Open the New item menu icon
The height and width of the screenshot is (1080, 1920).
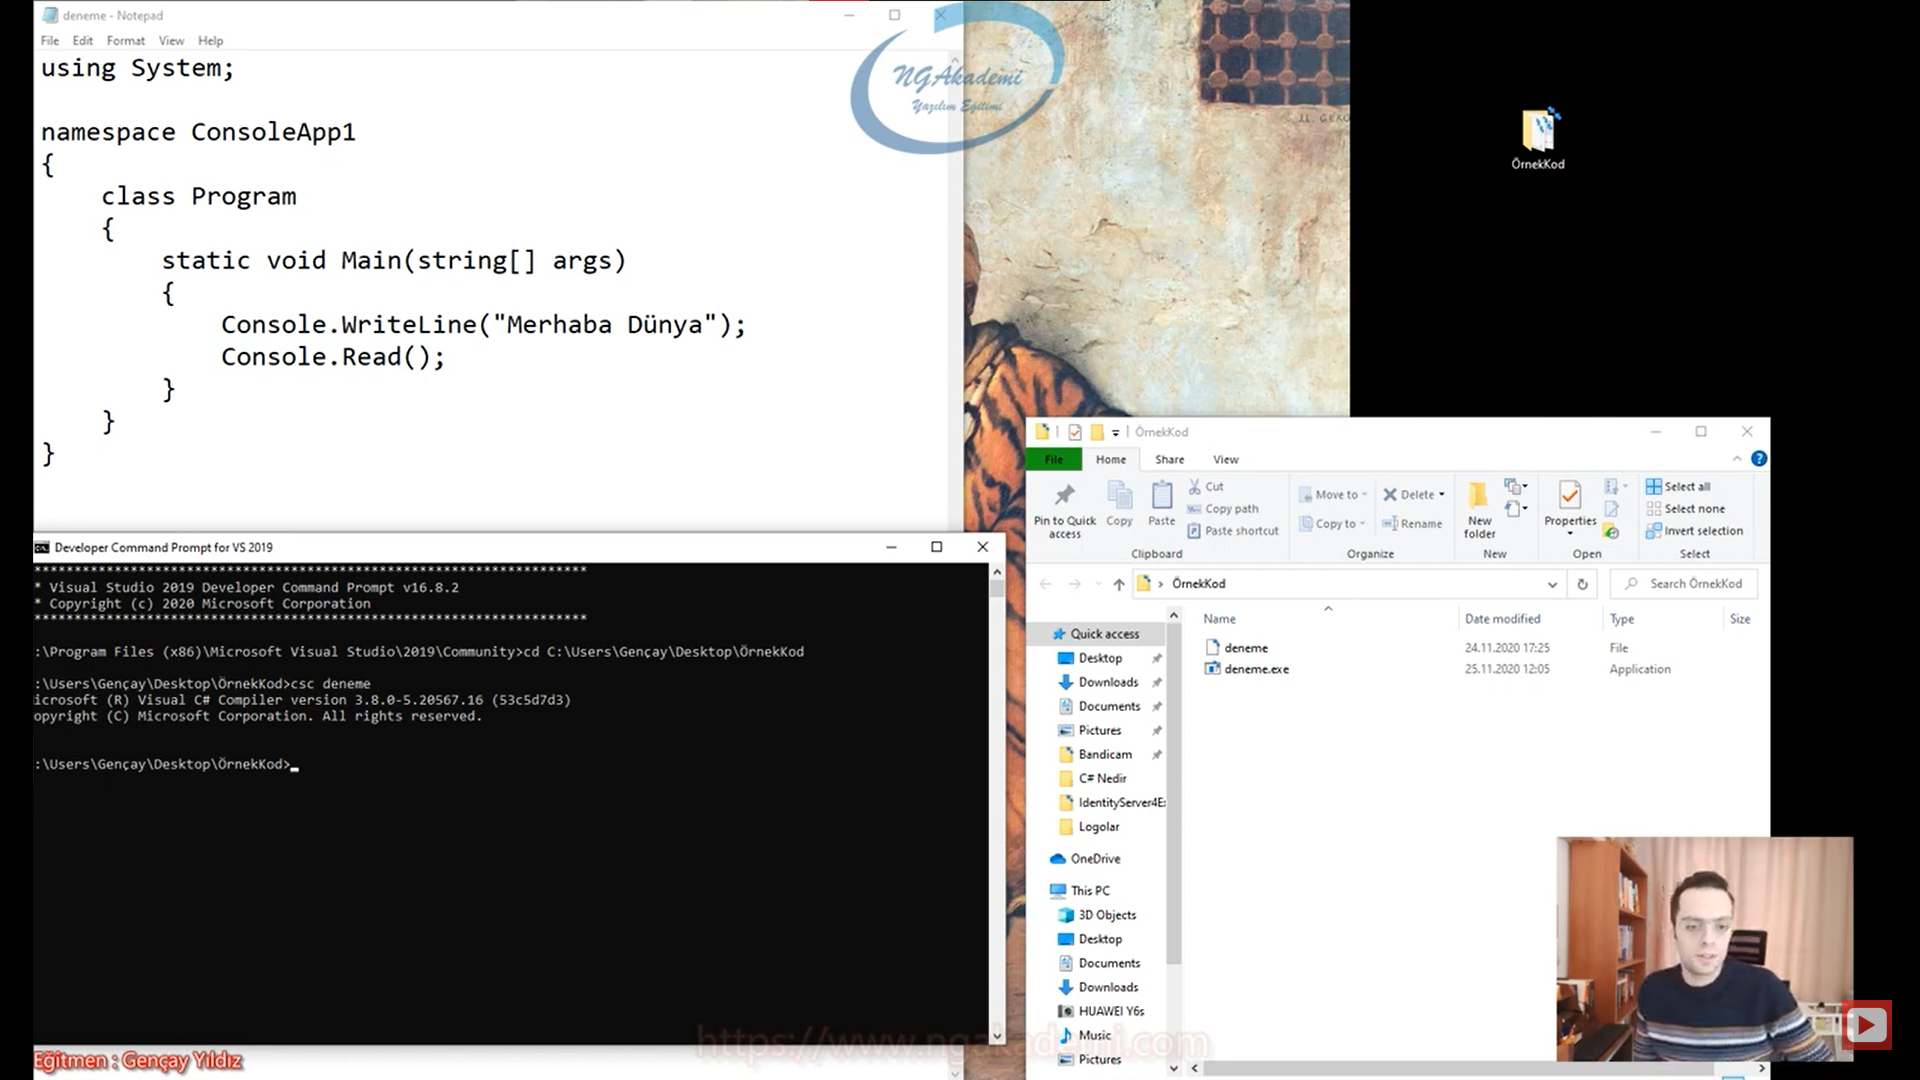(x=1516, y=487)
